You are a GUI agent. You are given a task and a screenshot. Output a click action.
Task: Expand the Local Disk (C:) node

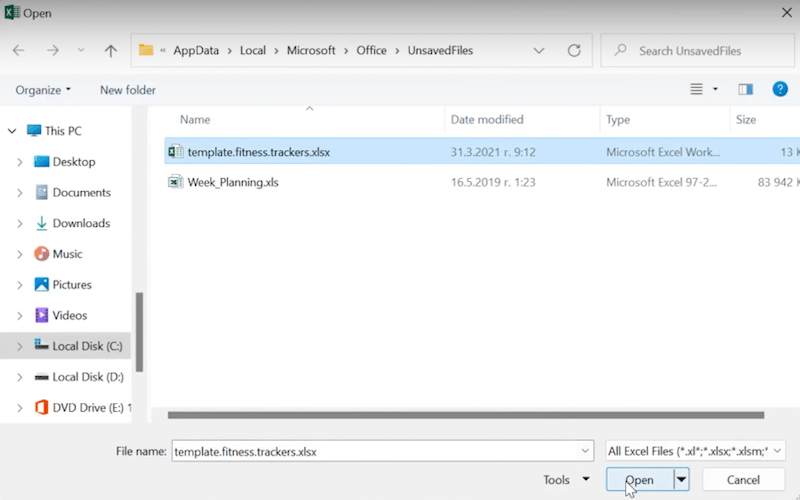[x=20, y=346]
